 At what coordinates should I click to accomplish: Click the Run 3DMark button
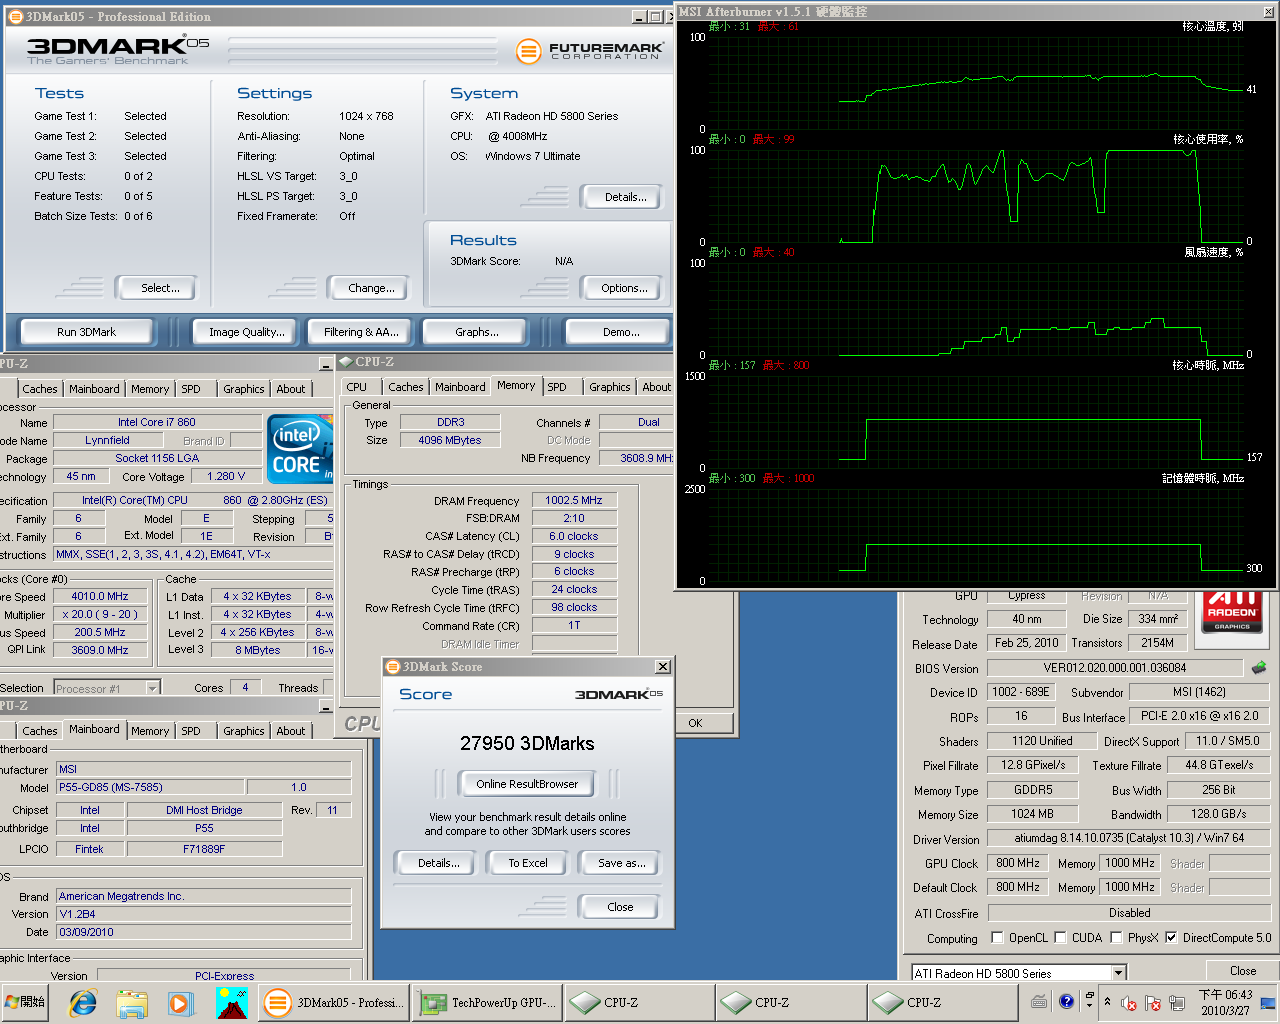click(86, 332)
